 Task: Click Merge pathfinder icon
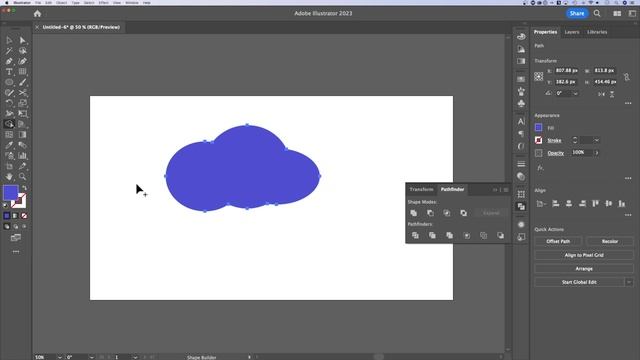[449, 236]
